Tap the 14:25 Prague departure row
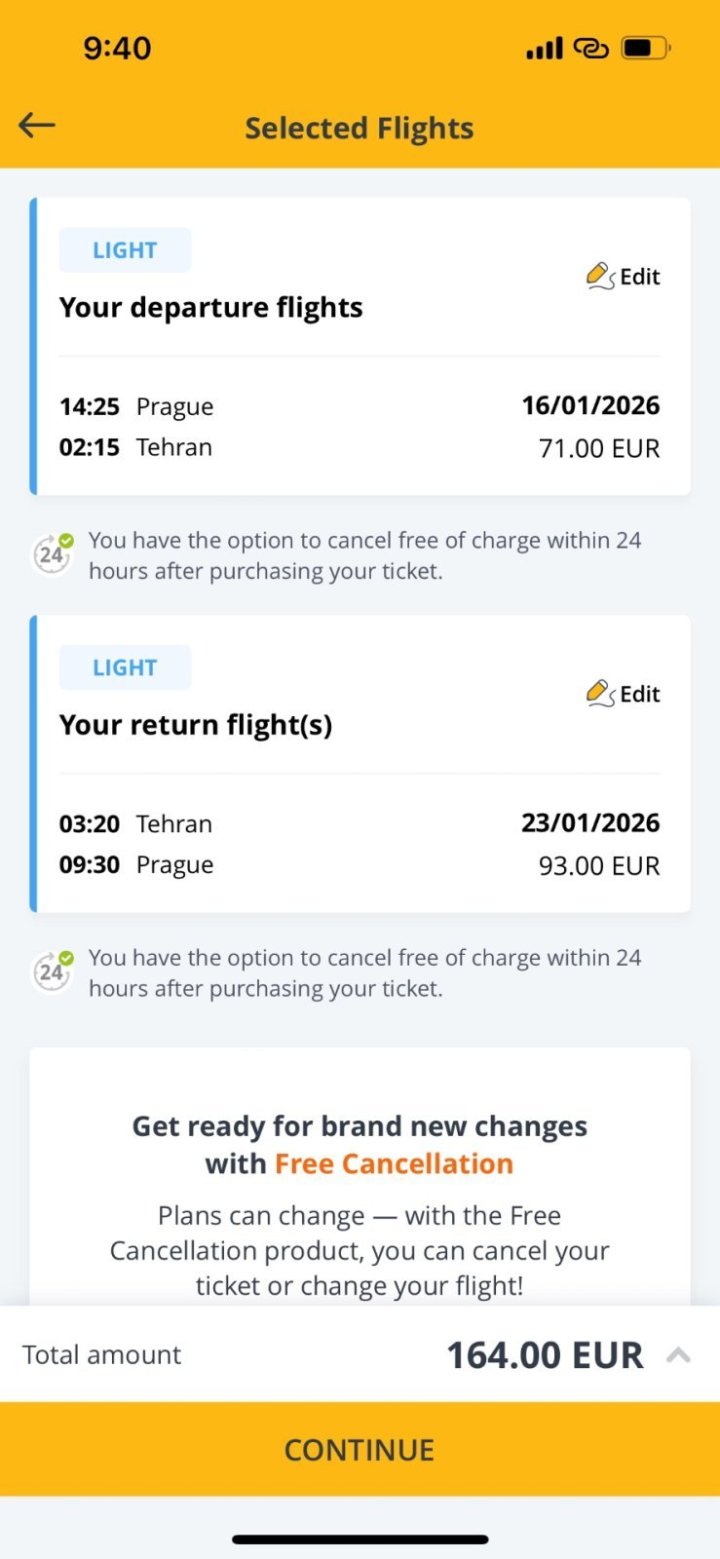 (x=137, y=407)
